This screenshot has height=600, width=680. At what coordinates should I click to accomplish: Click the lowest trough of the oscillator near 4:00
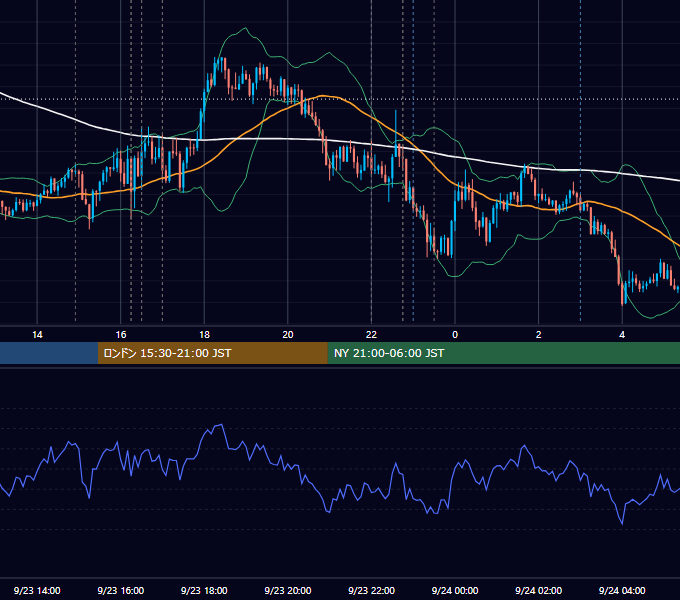tap(622, 524)
